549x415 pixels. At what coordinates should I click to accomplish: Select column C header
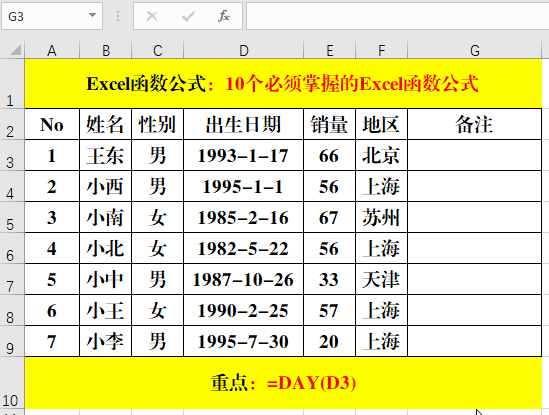click(x=157, y=50)
